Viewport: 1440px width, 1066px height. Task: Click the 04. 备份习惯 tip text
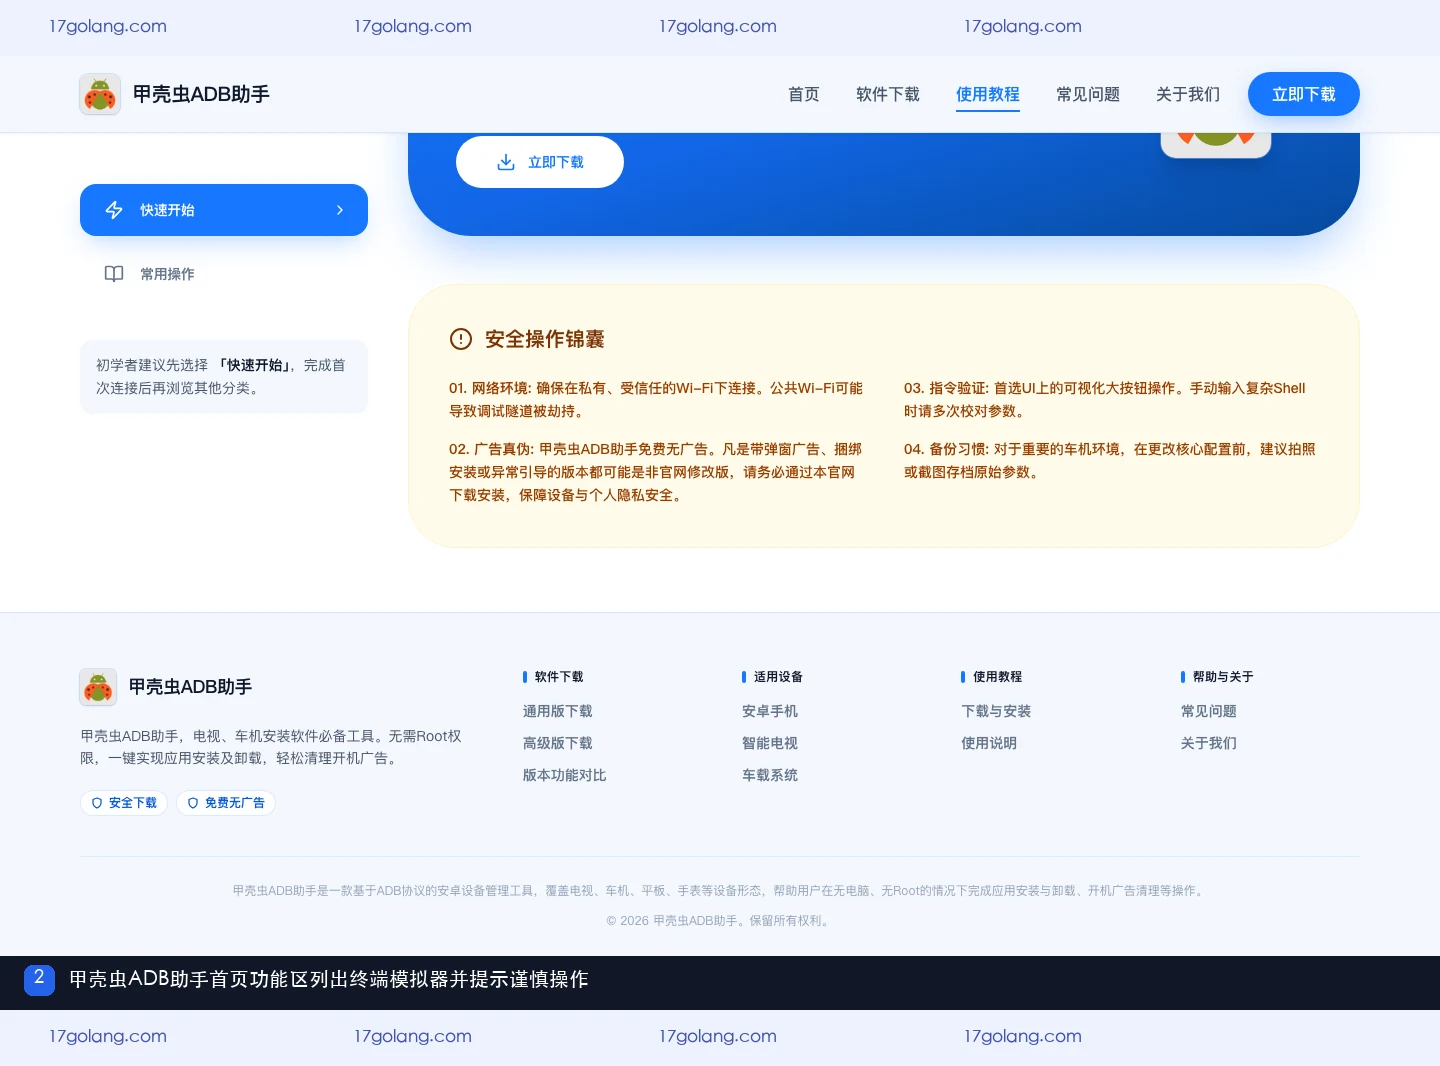coord(1110,460)
